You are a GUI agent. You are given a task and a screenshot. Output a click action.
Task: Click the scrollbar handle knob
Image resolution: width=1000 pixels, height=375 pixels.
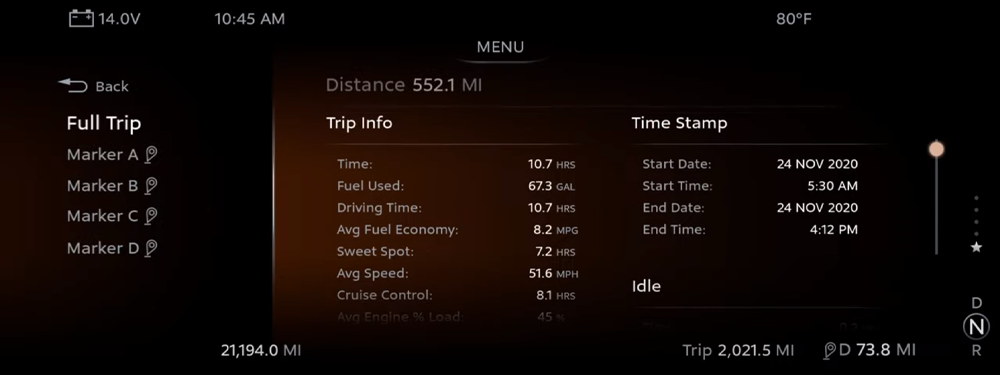tap(936, 149)
